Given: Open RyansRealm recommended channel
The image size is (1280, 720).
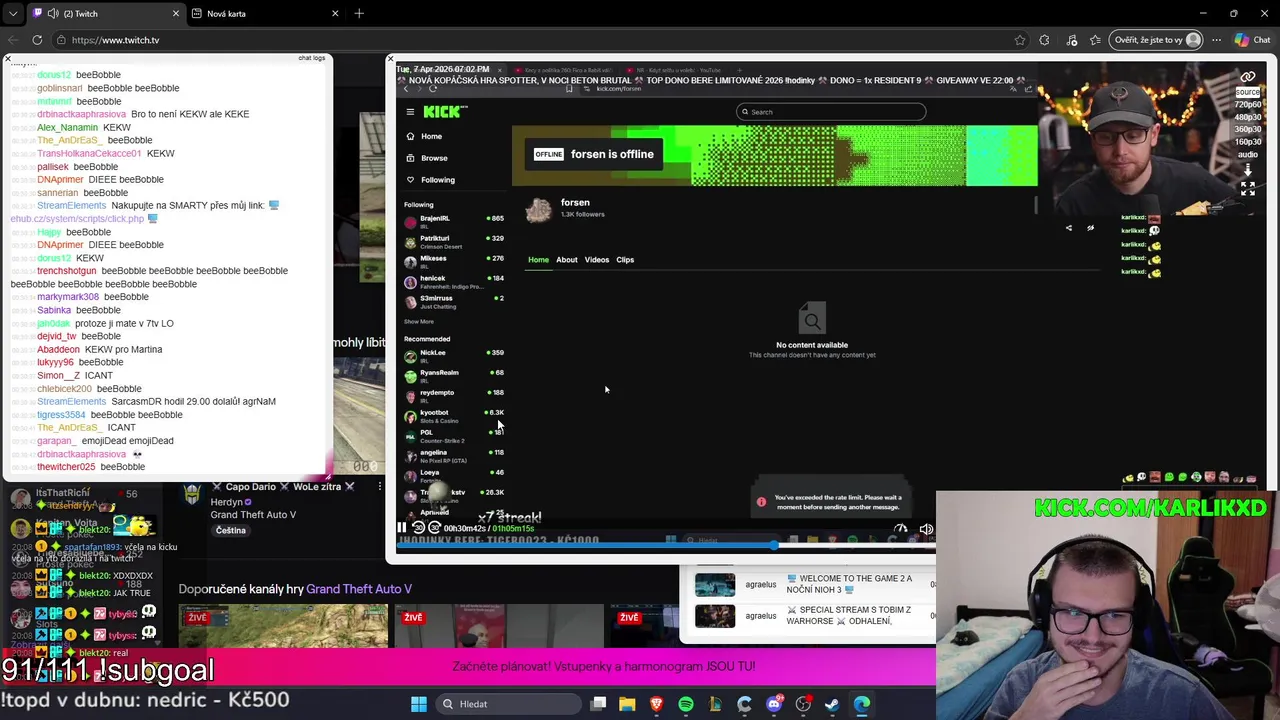Looking at the screenshot, I should (x=454, y=375).
